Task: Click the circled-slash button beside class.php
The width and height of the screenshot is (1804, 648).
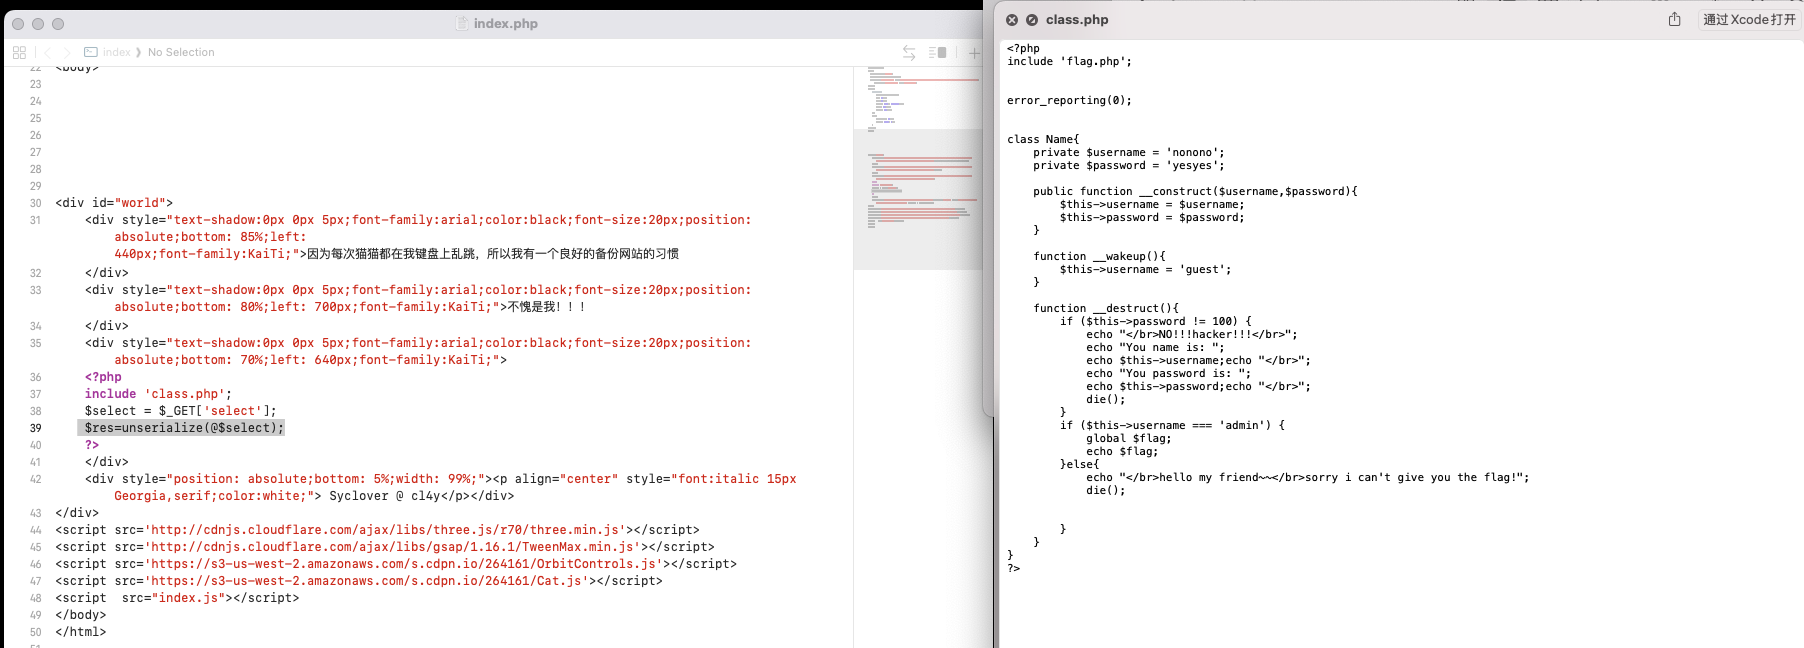Action: tap(1032, 19)
